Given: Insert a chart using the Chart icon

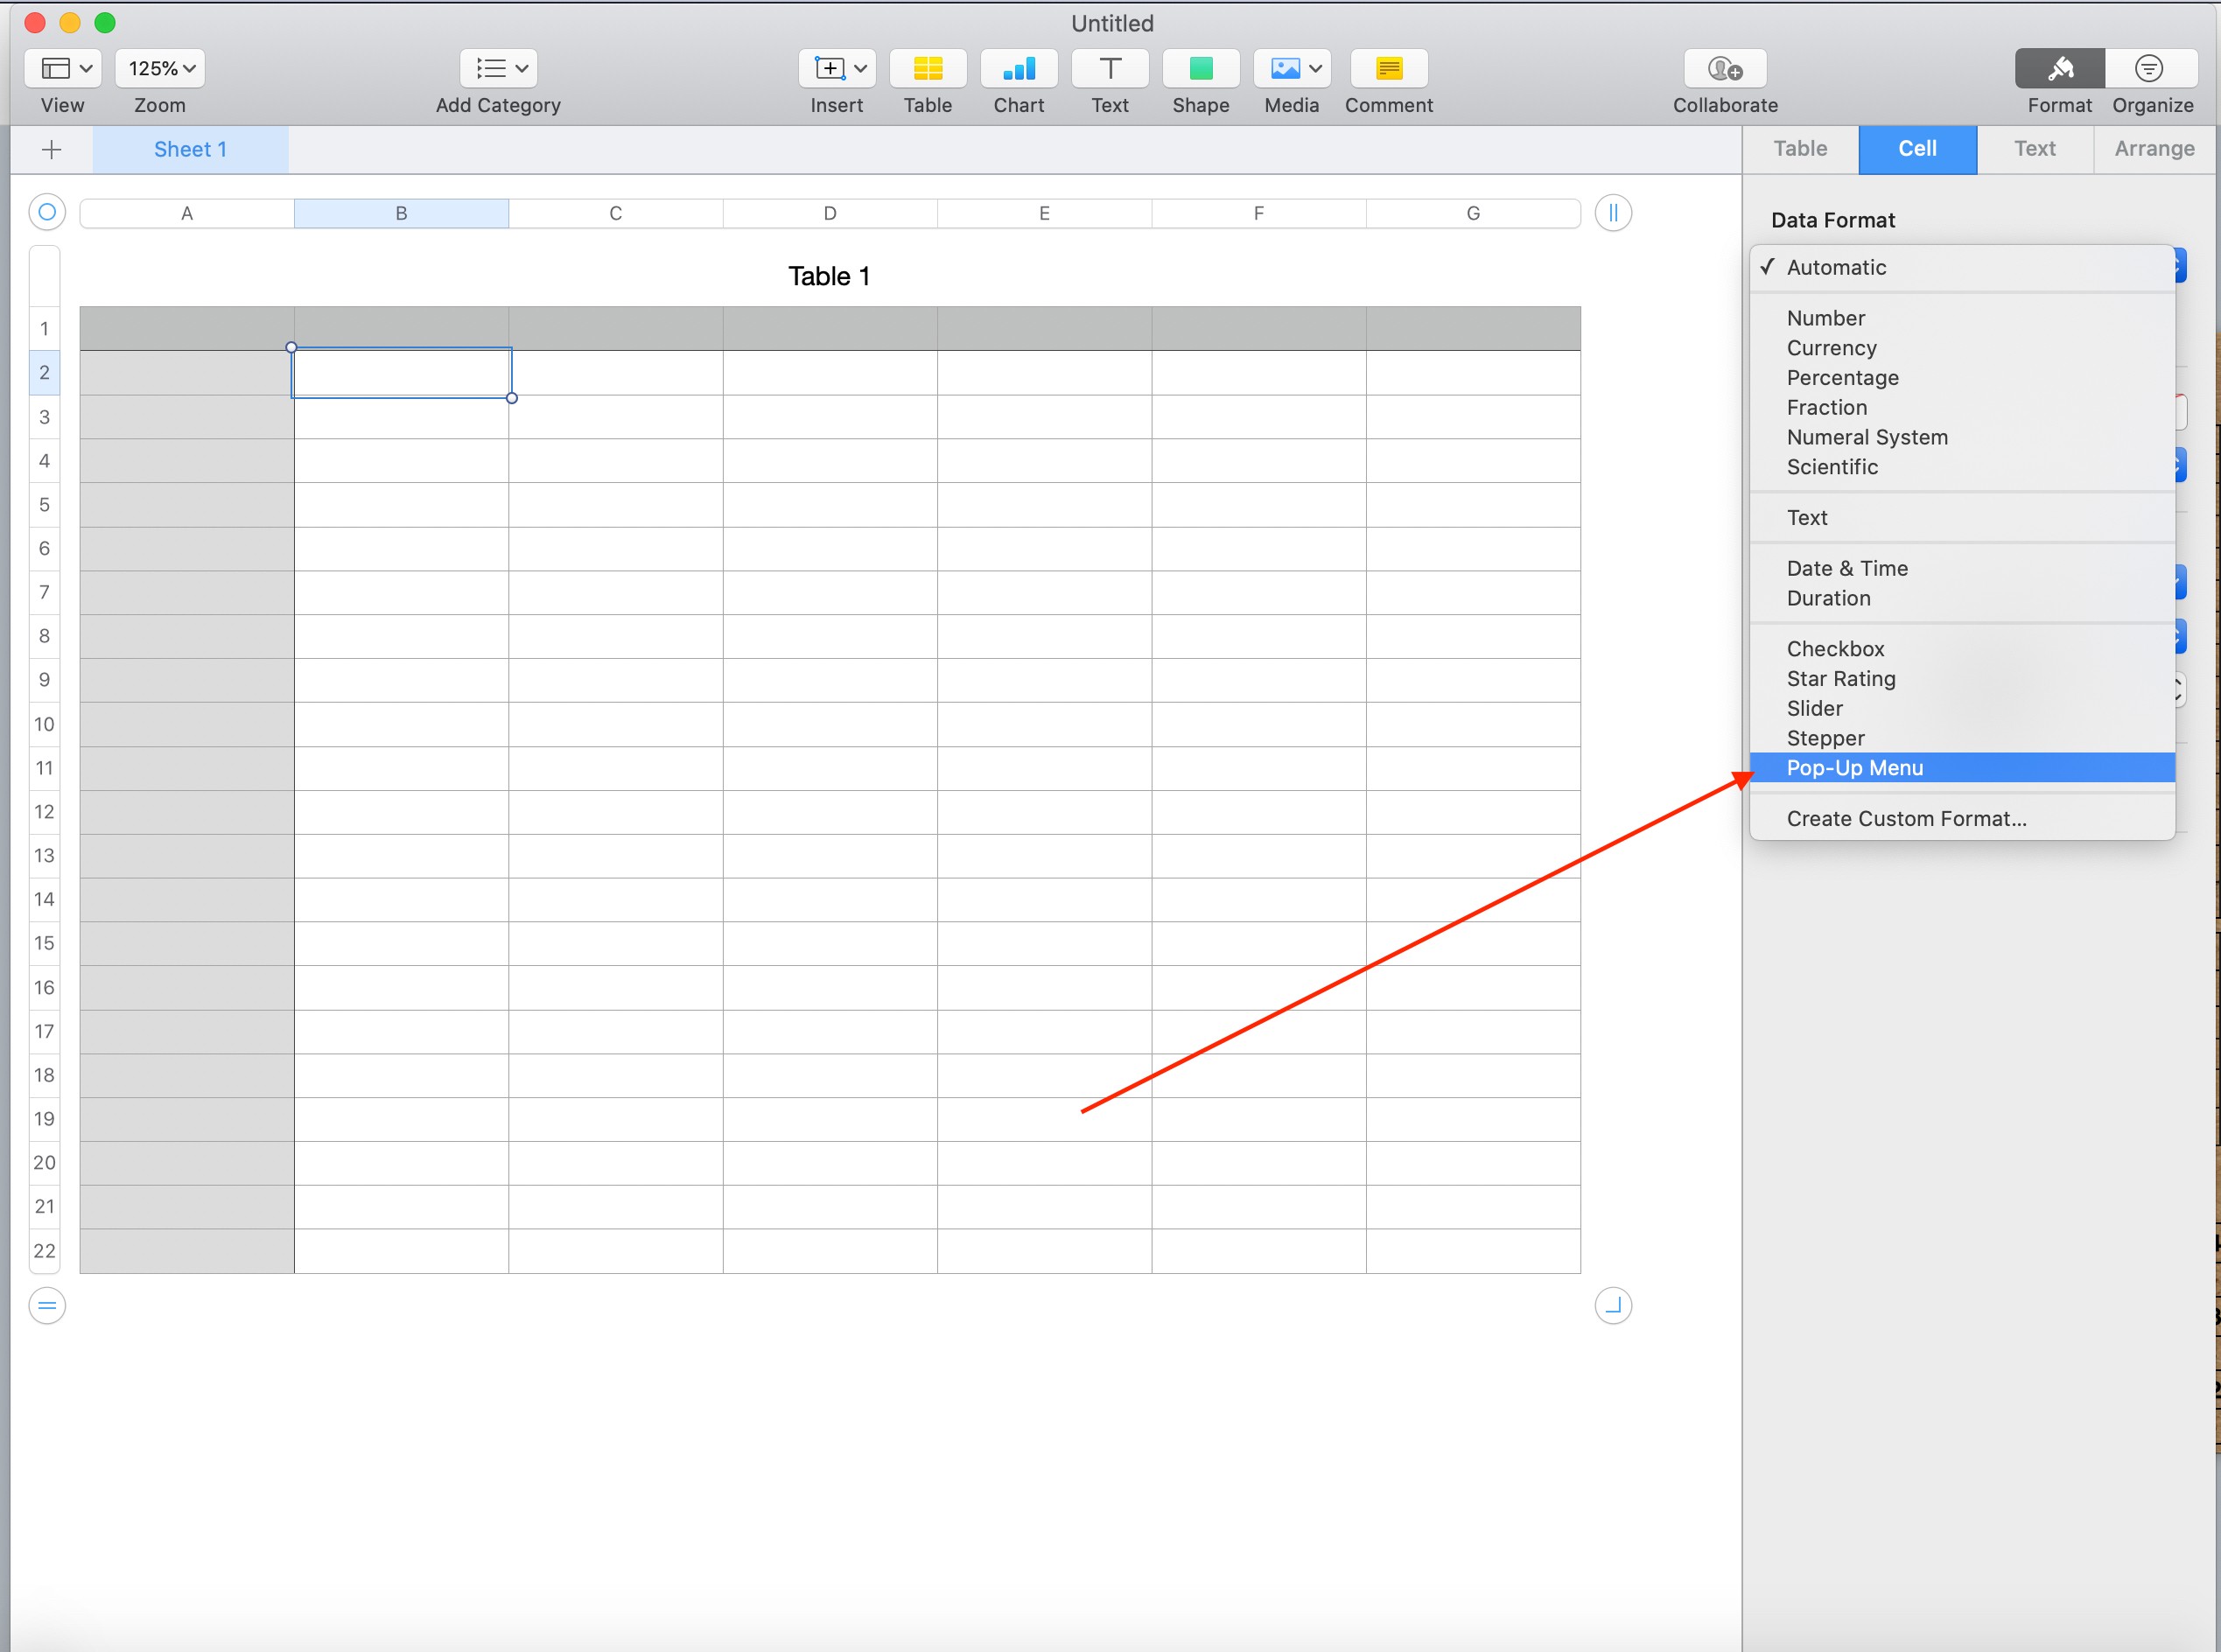Looking at the screenshot, I should tap(1018, 68).
